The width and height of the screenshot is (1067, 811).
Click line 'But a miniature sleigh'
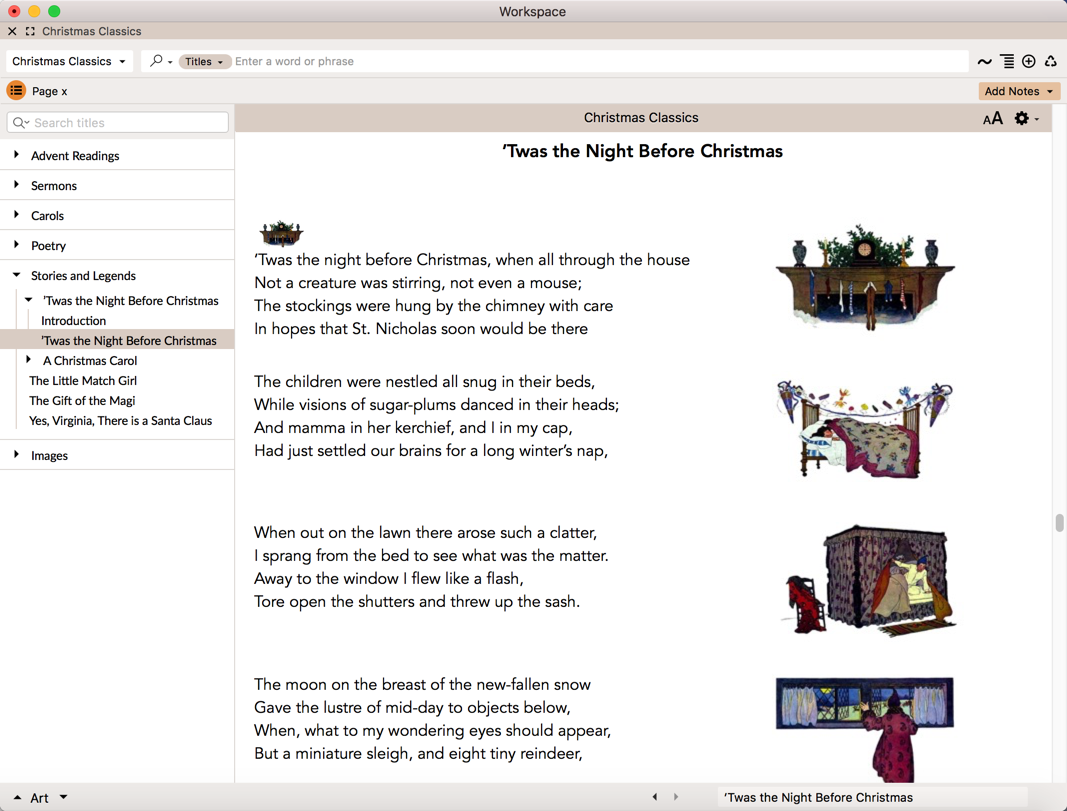[x=418, y=754]
